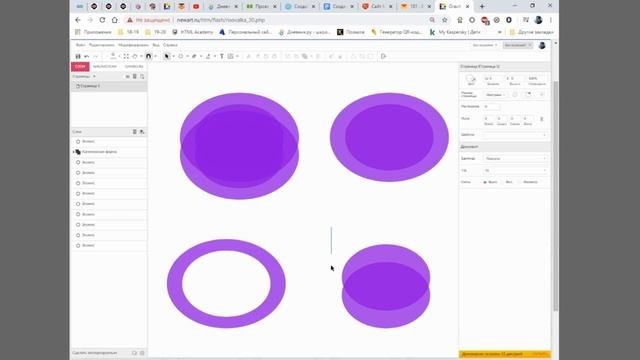The image size is (640, 360).
Task: Select the Pointer tool in the toolbar
Action: pos(167,56)
